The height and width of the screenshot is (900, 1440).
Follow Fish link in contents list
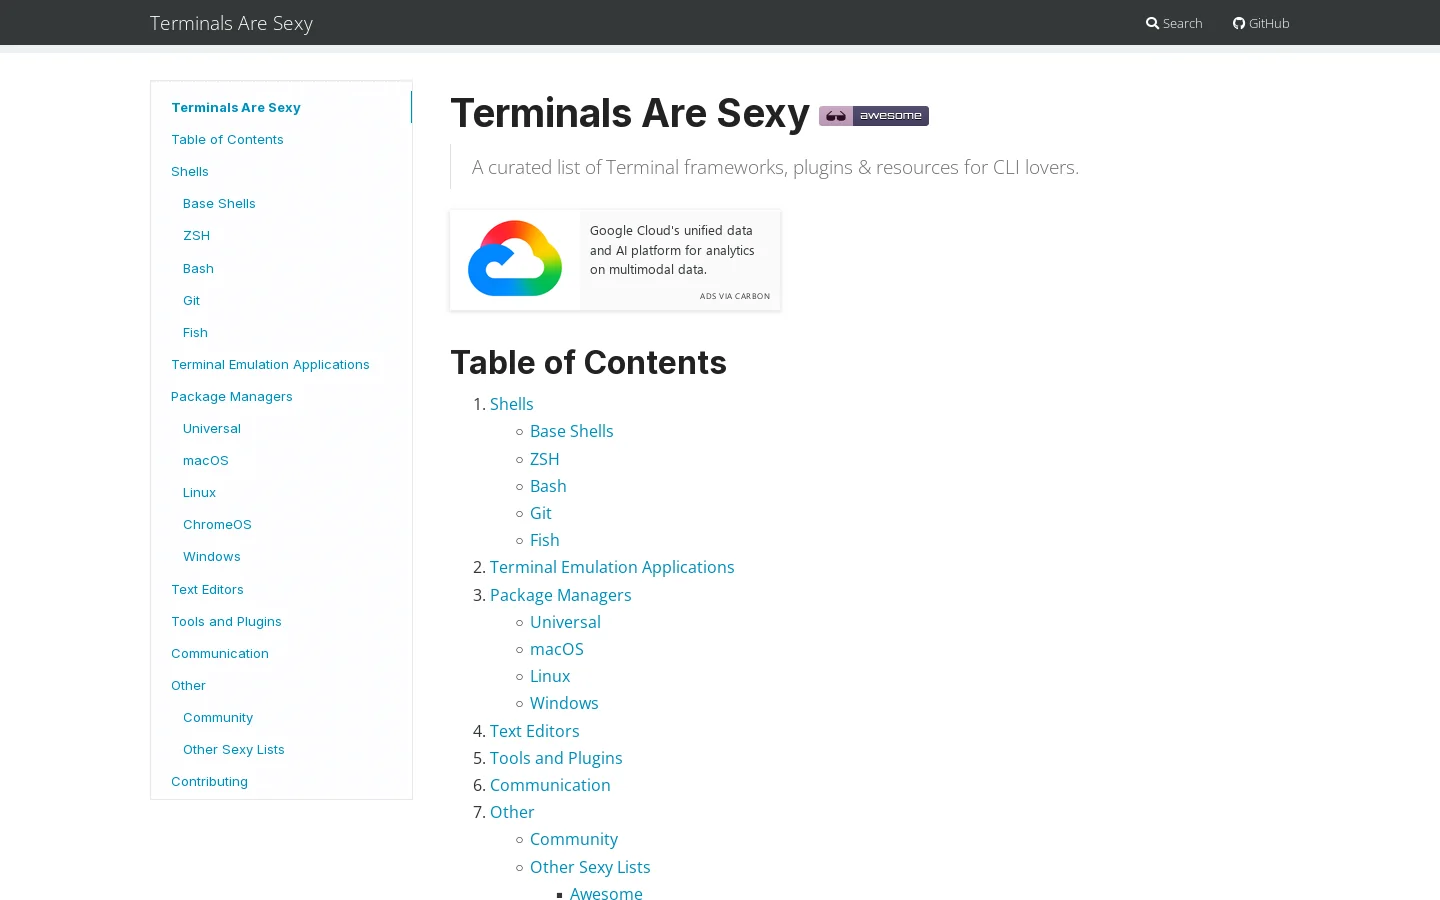click(545, 540)
